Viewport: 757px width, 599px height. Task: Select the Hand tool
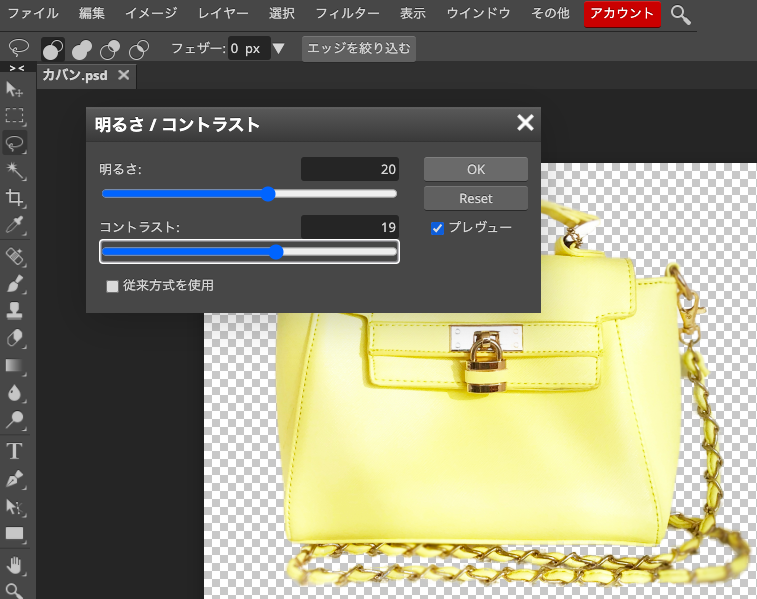[14, 565]
